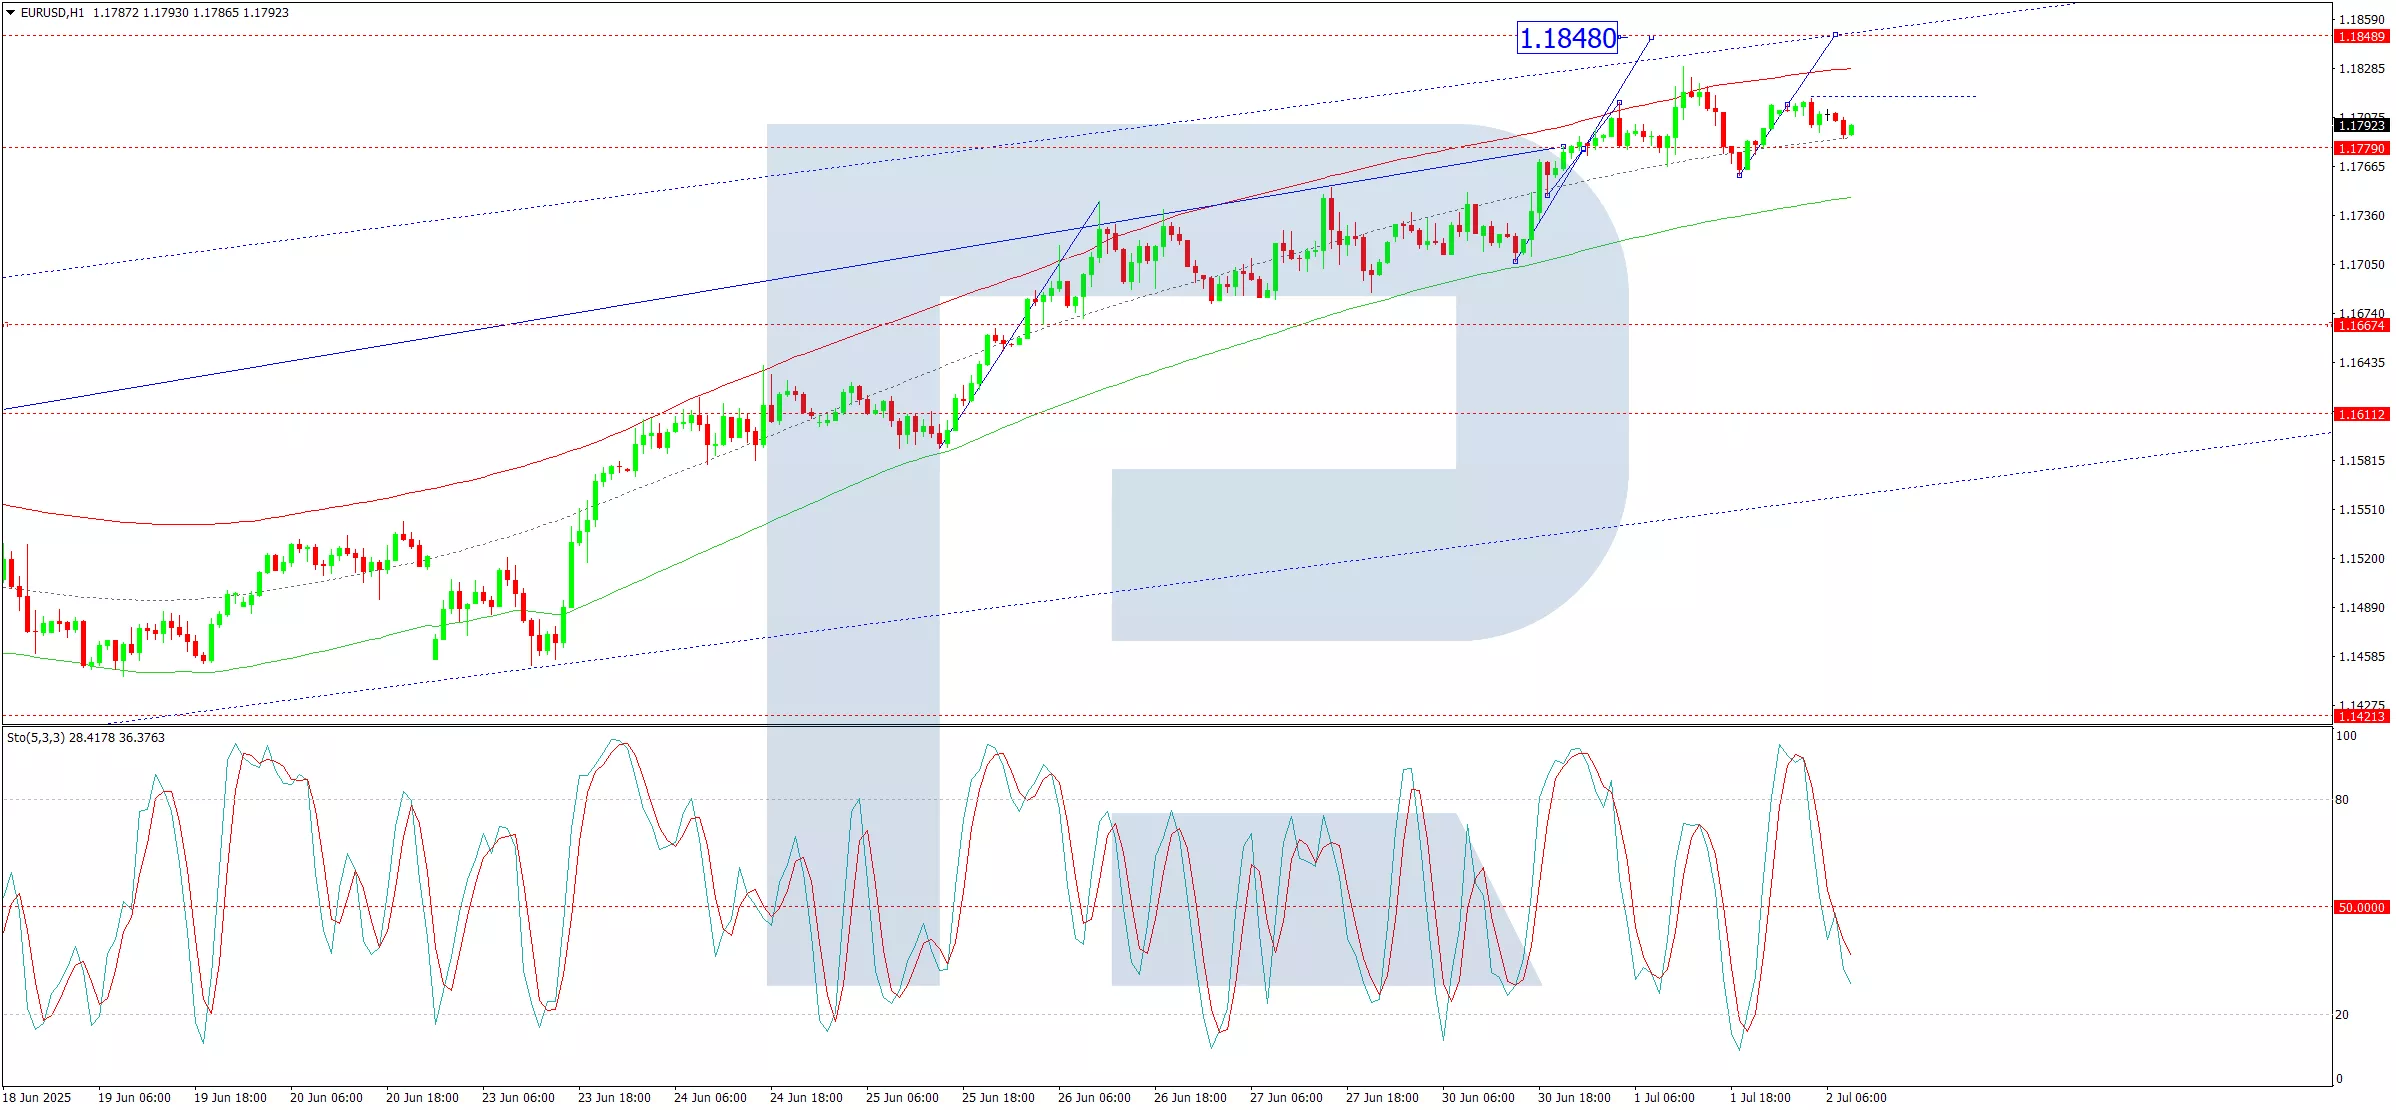This screenshot has height=1110, width=2396.
Task: Click the stochastic scale label 80
Action: (x=2342, y=800)
